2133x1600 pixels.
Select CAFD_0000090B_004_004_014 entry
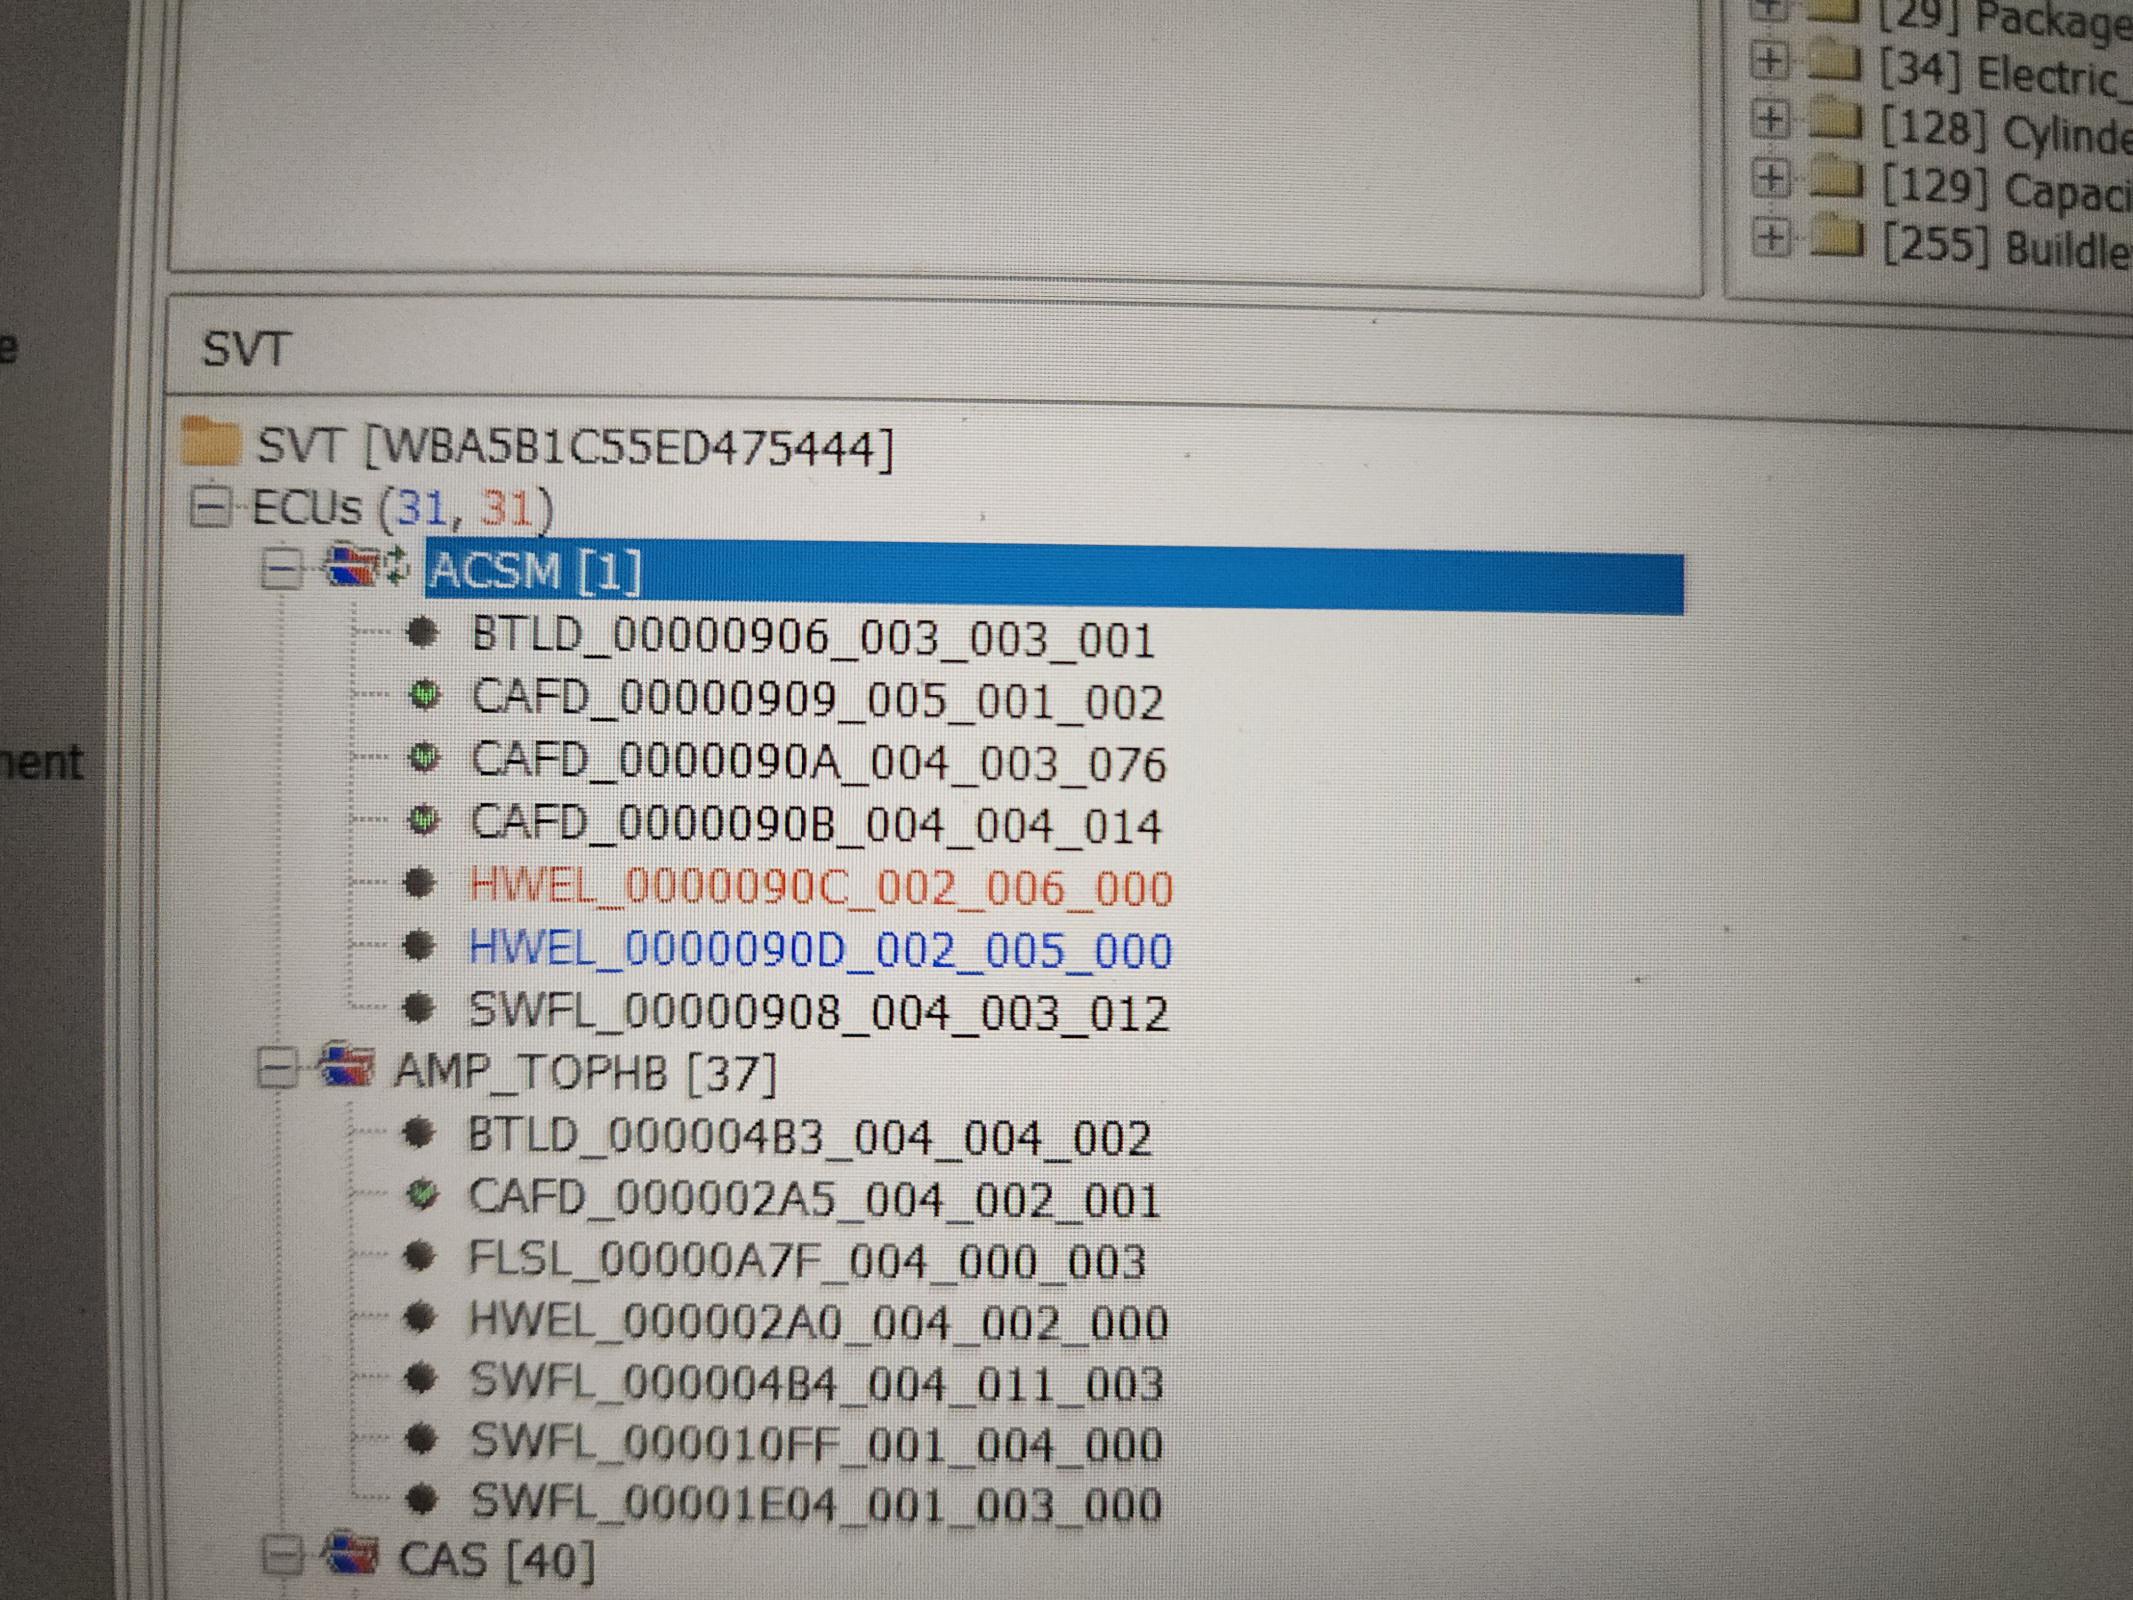[816, 825]
